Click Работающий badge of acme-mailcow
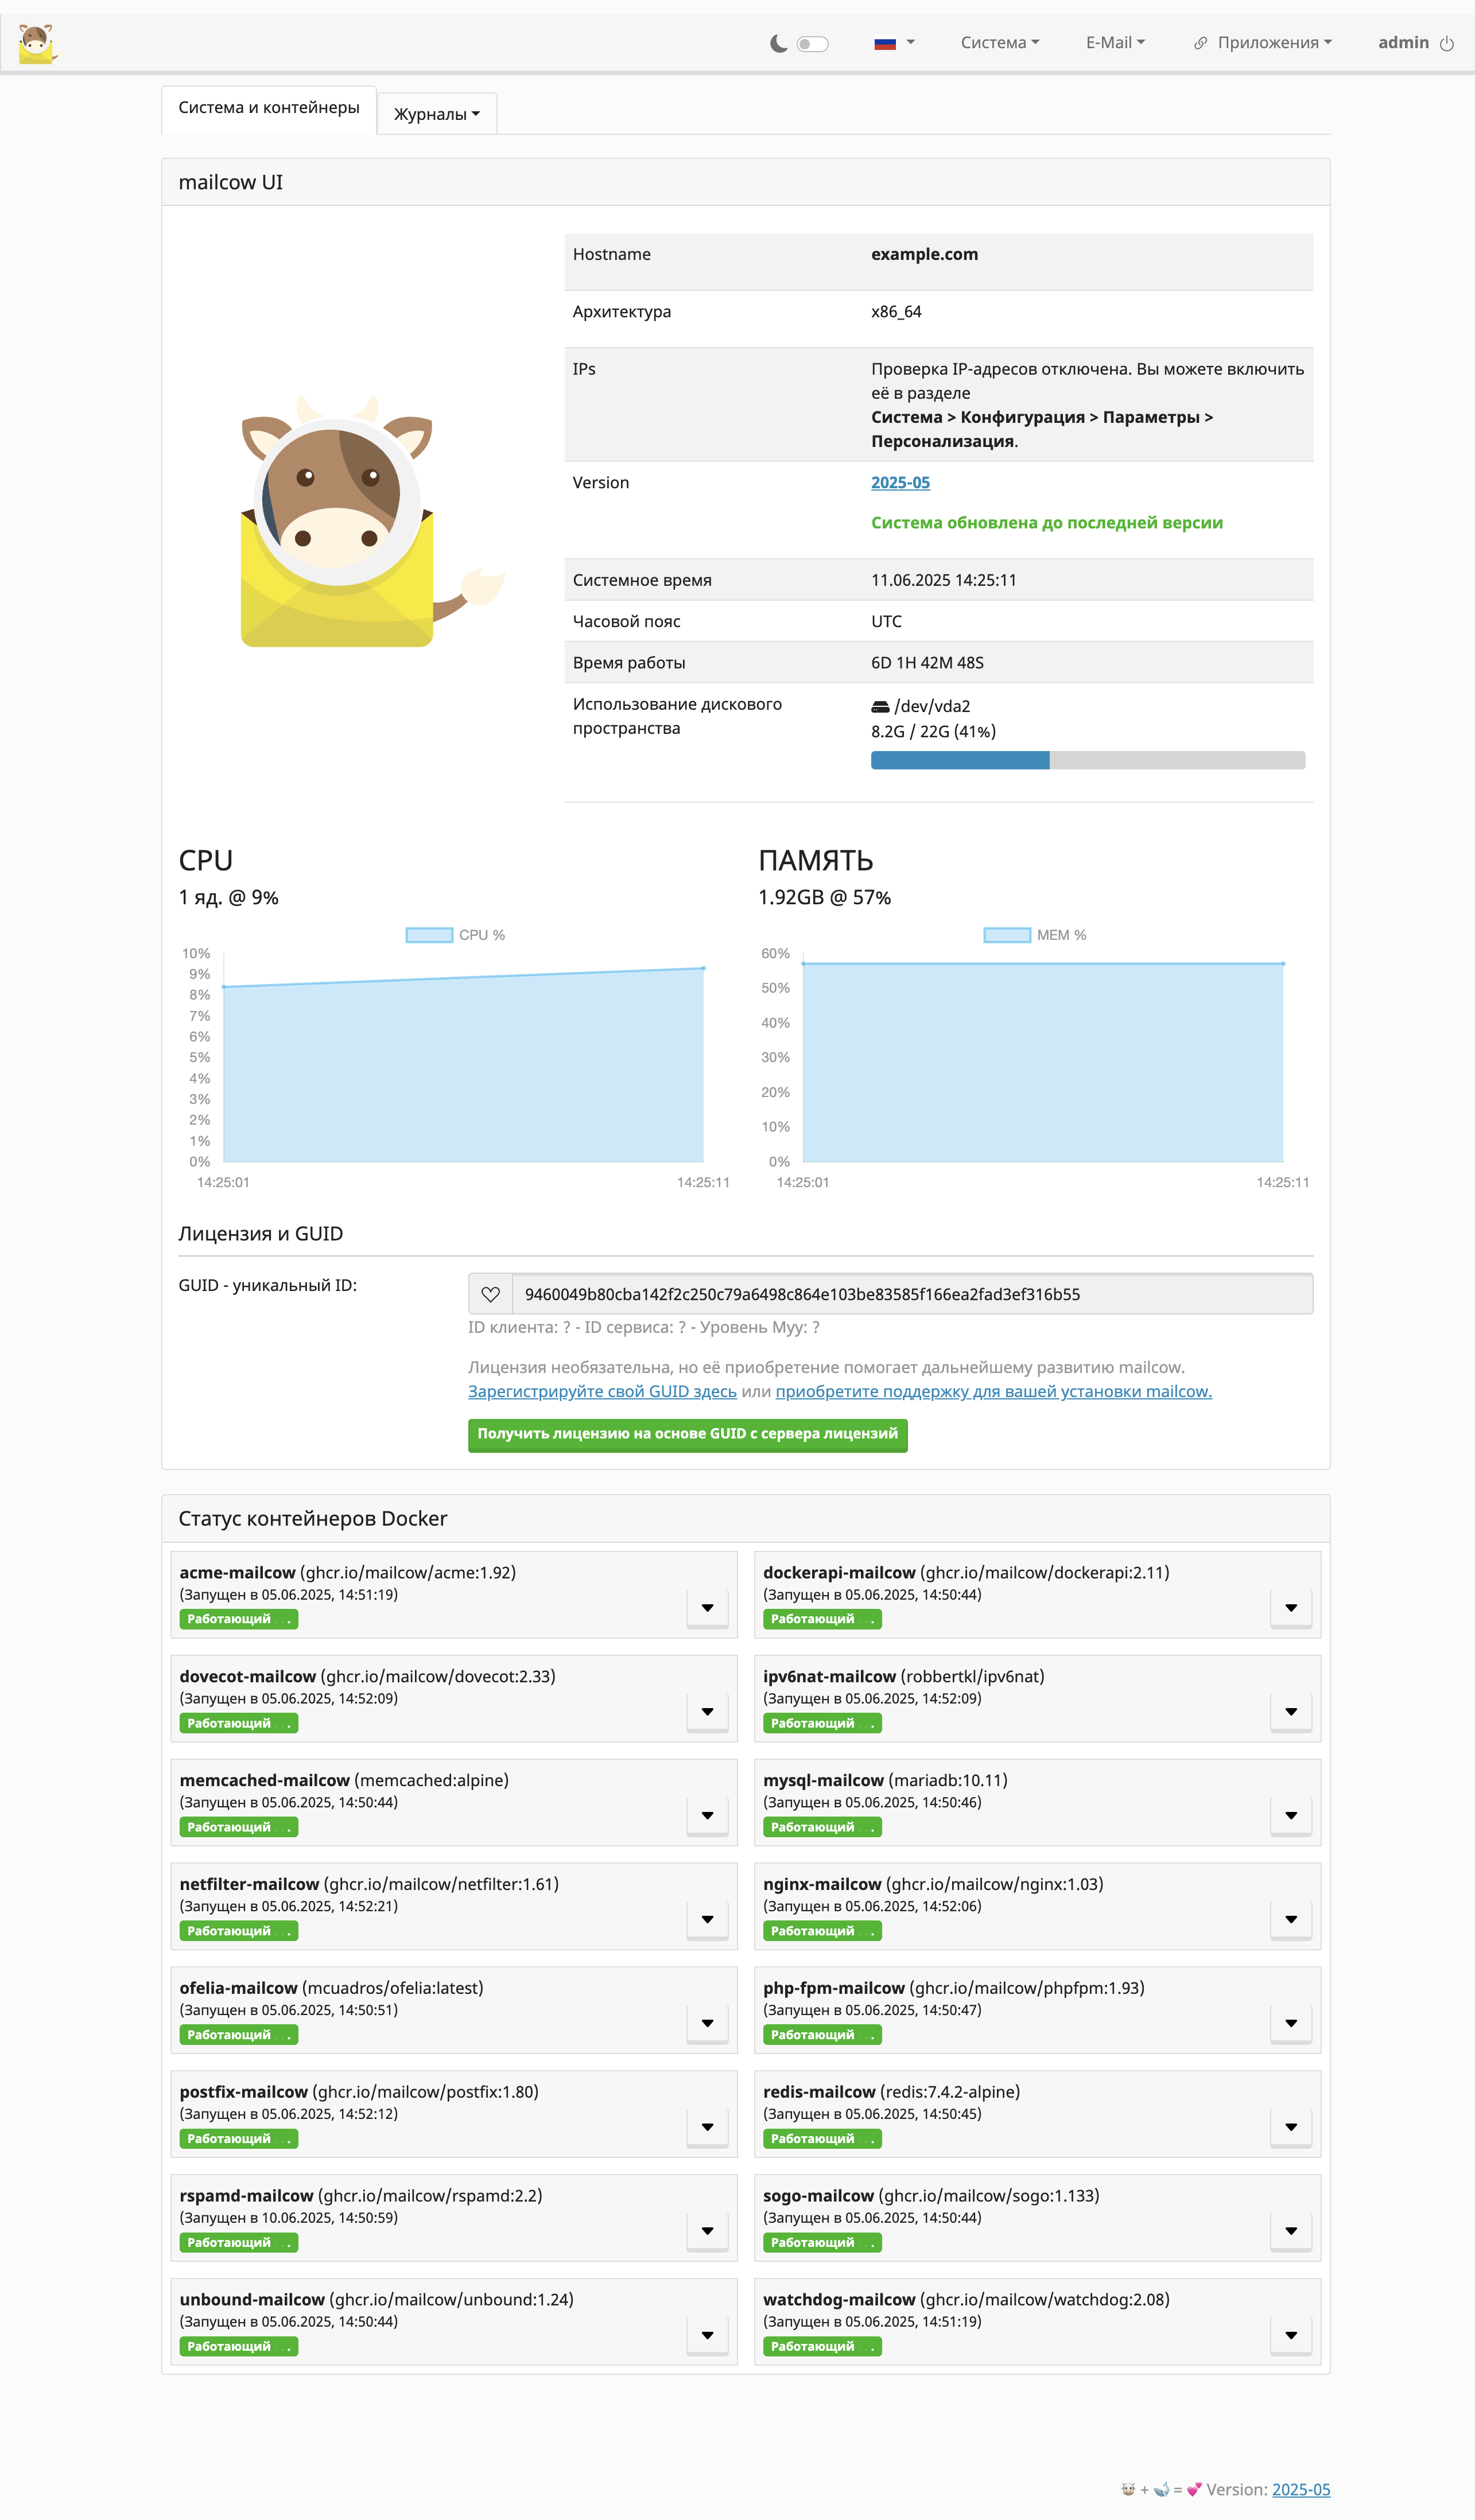The height and width of the screenshot is (2520, 1475). click(x=239, y=1620)
